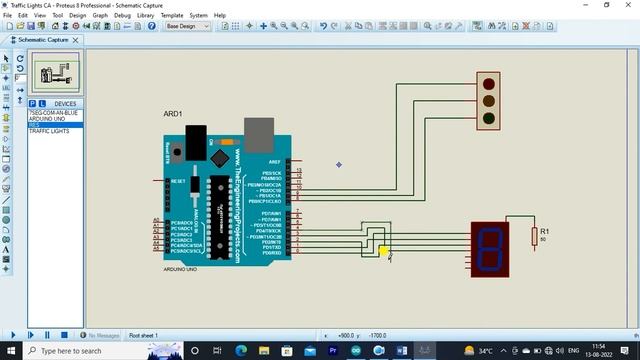Click the rotate clockwise icon
The width and height of the screenshot is (640, 360).
coord(20,59)
